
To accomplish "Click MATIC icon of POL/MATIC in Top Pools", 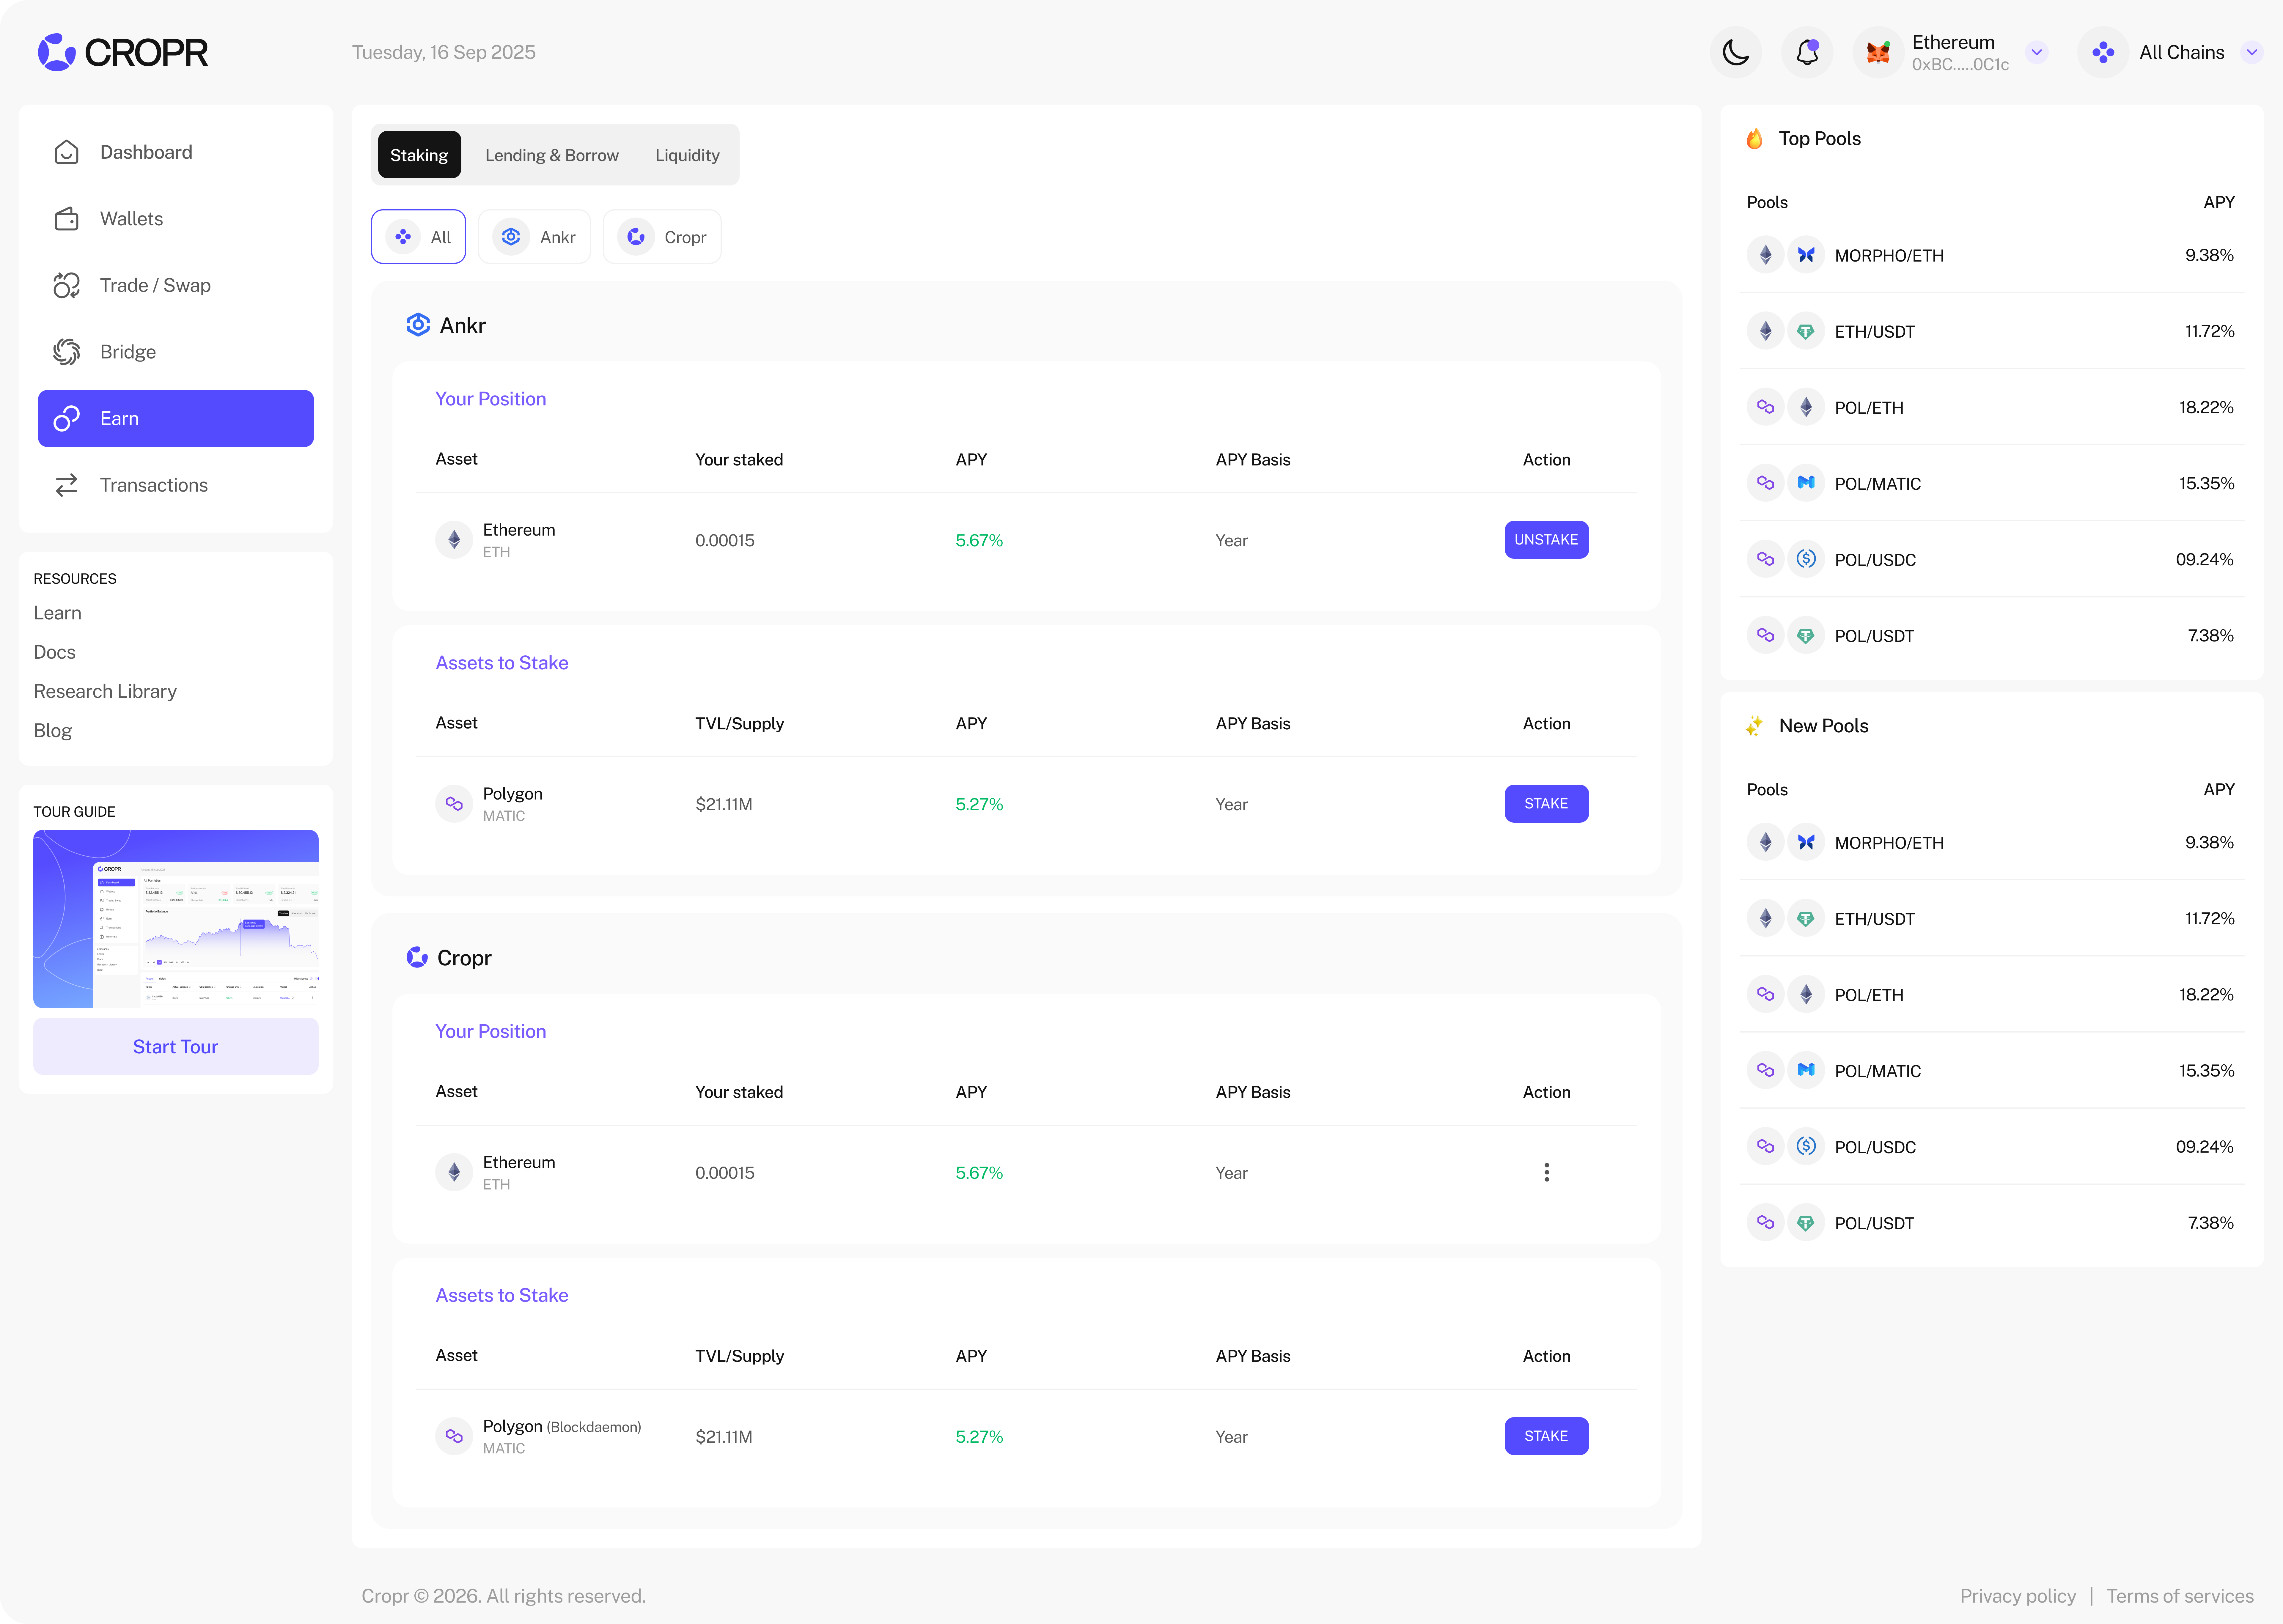I will [1806, 483].
